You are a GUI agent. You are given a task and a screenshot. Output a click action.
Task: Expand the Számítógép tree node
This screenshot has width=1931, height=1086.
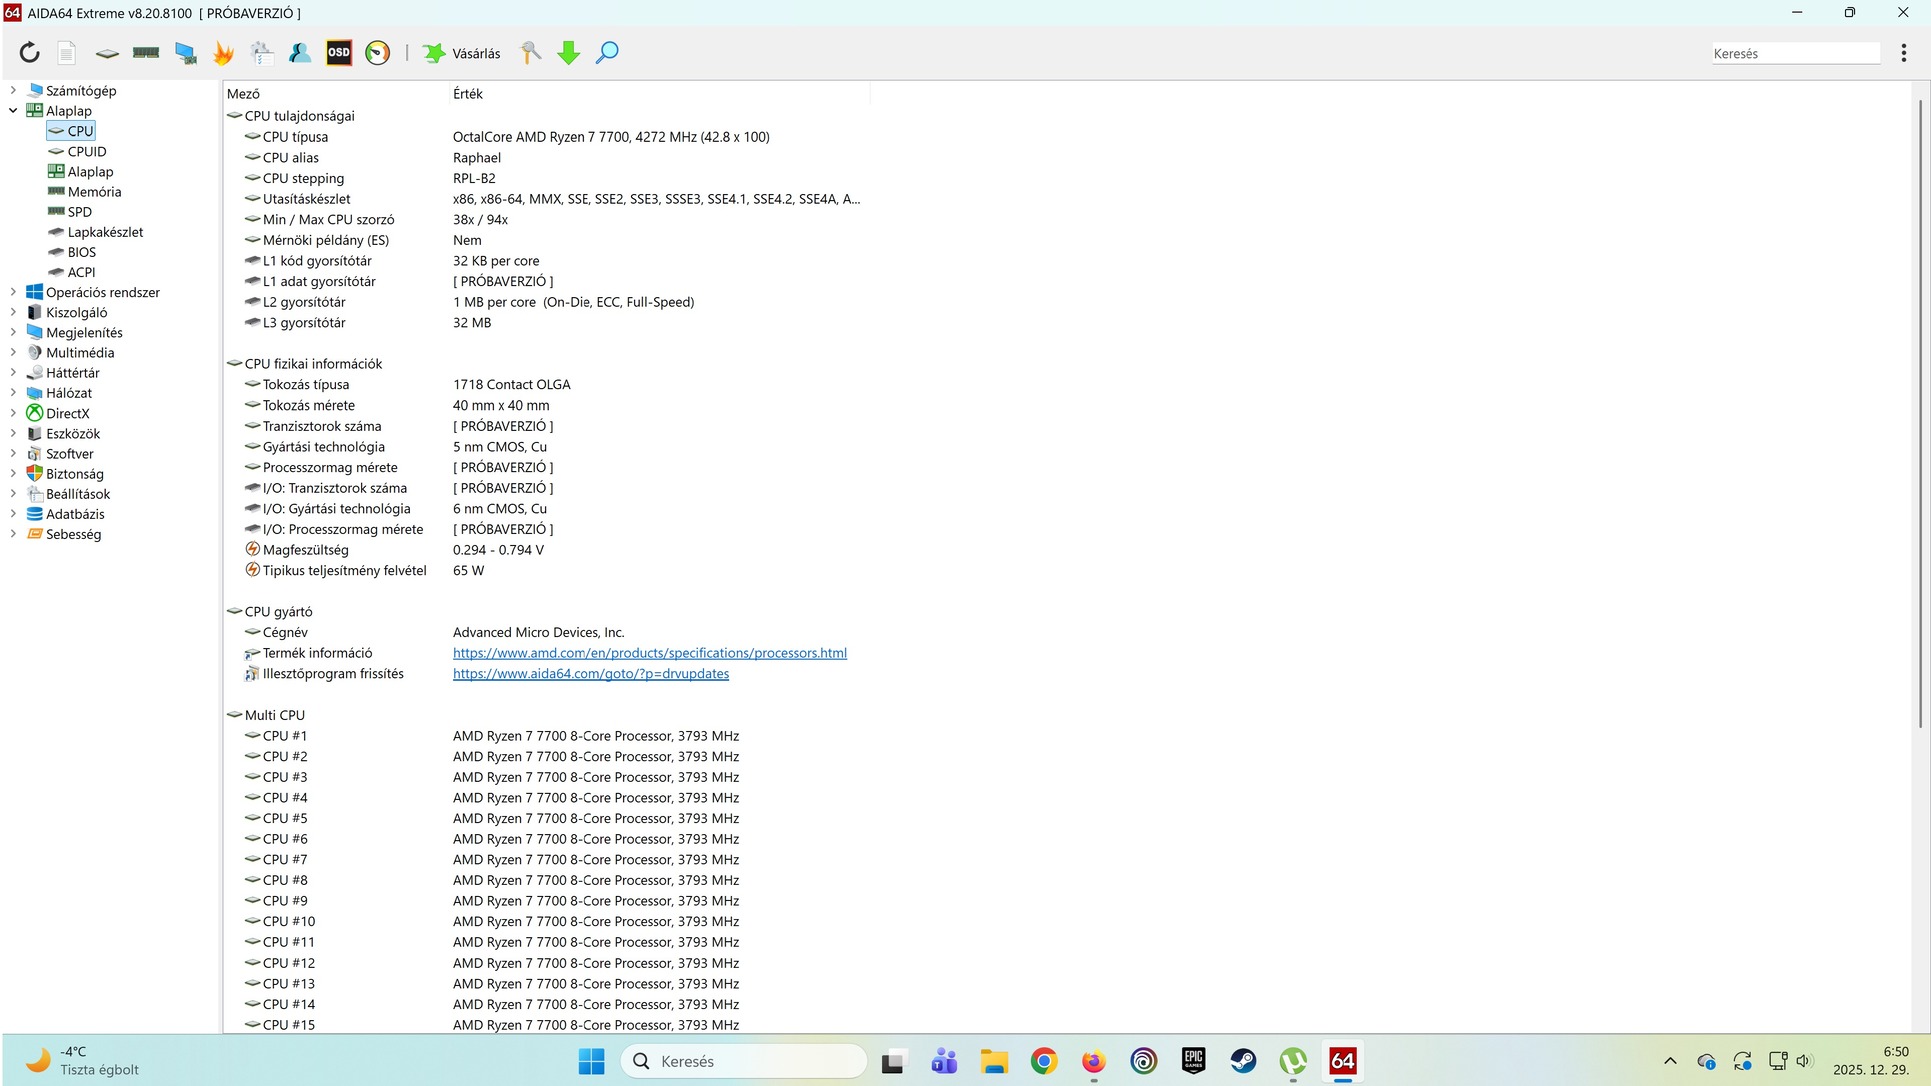click(13, 90)
